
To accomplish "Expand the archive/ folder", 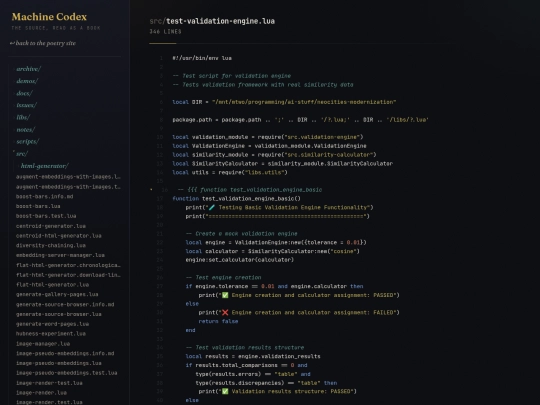I will point(28,69).
